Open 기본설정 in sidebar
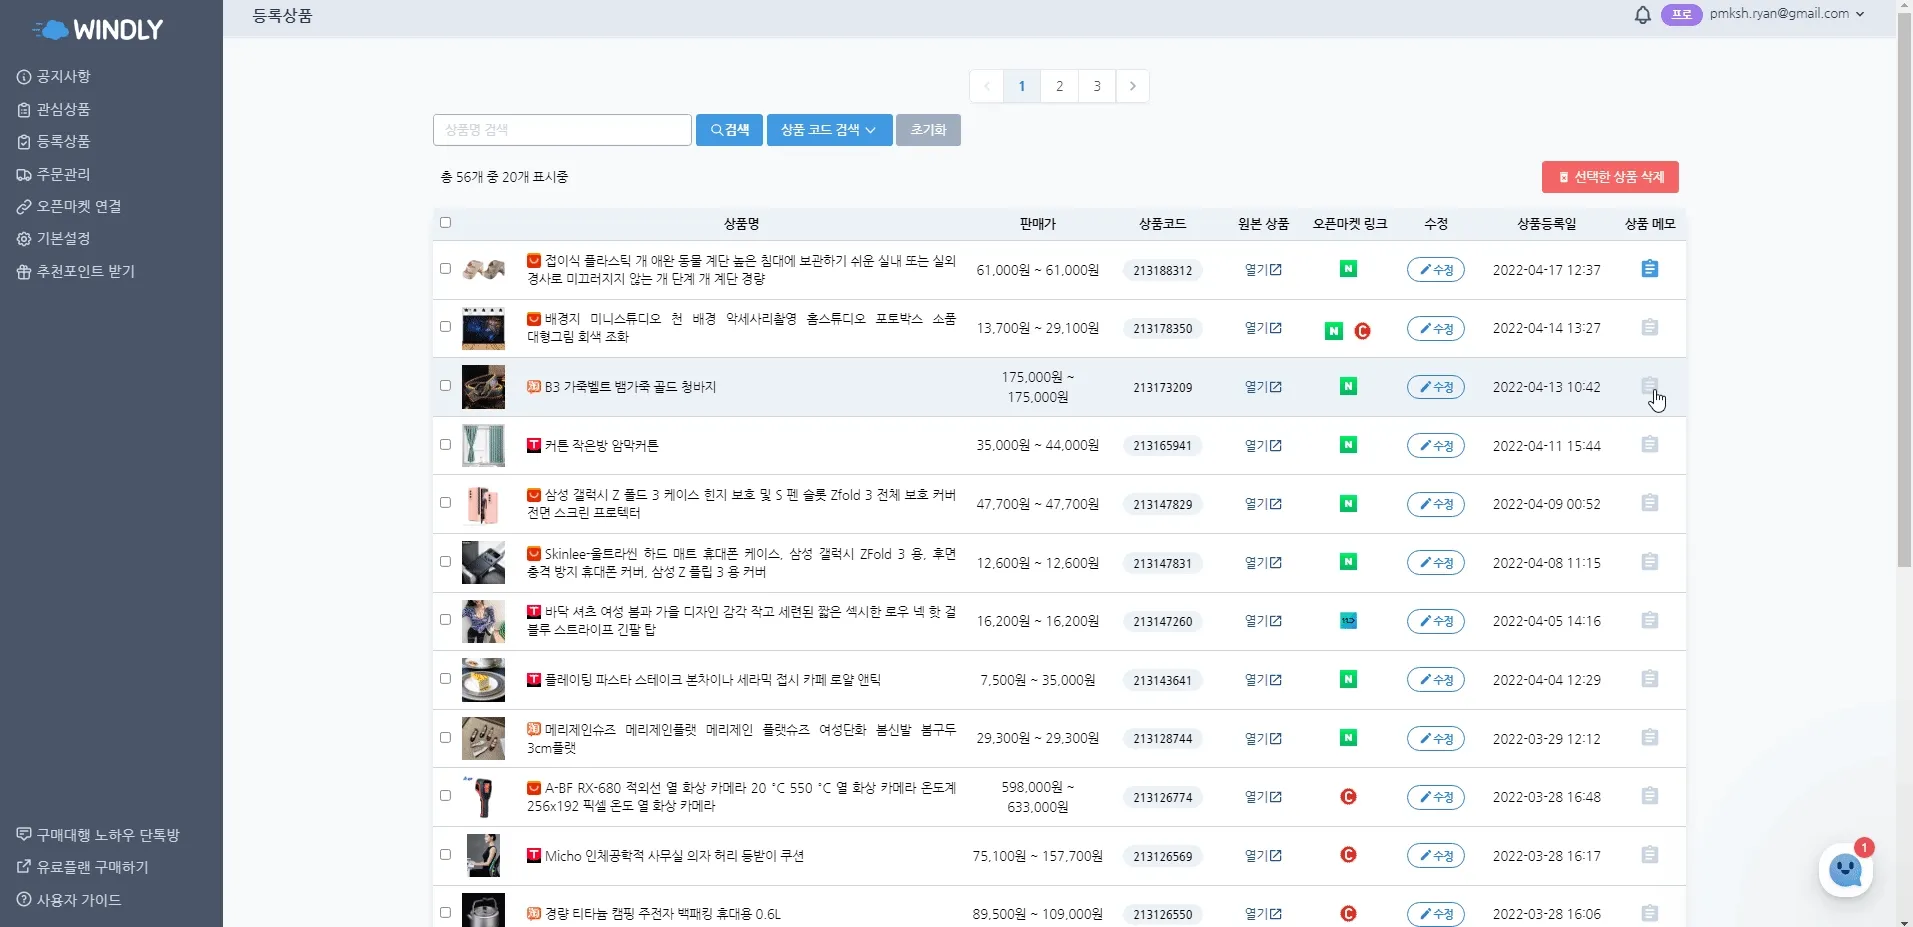 54,239
